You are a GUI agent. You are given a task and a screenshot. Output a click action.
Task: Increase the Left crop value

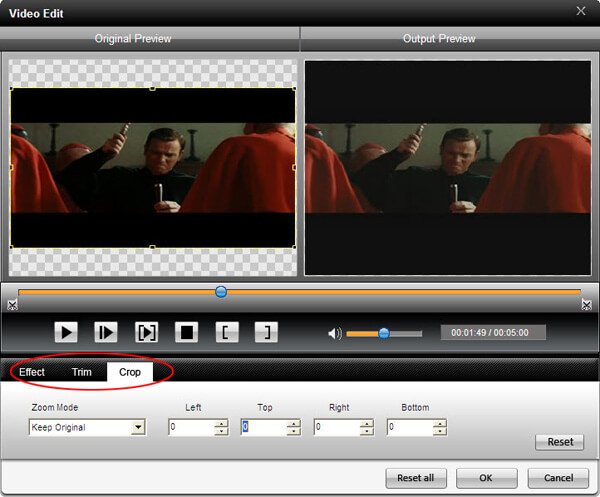(x=221, y=423)
